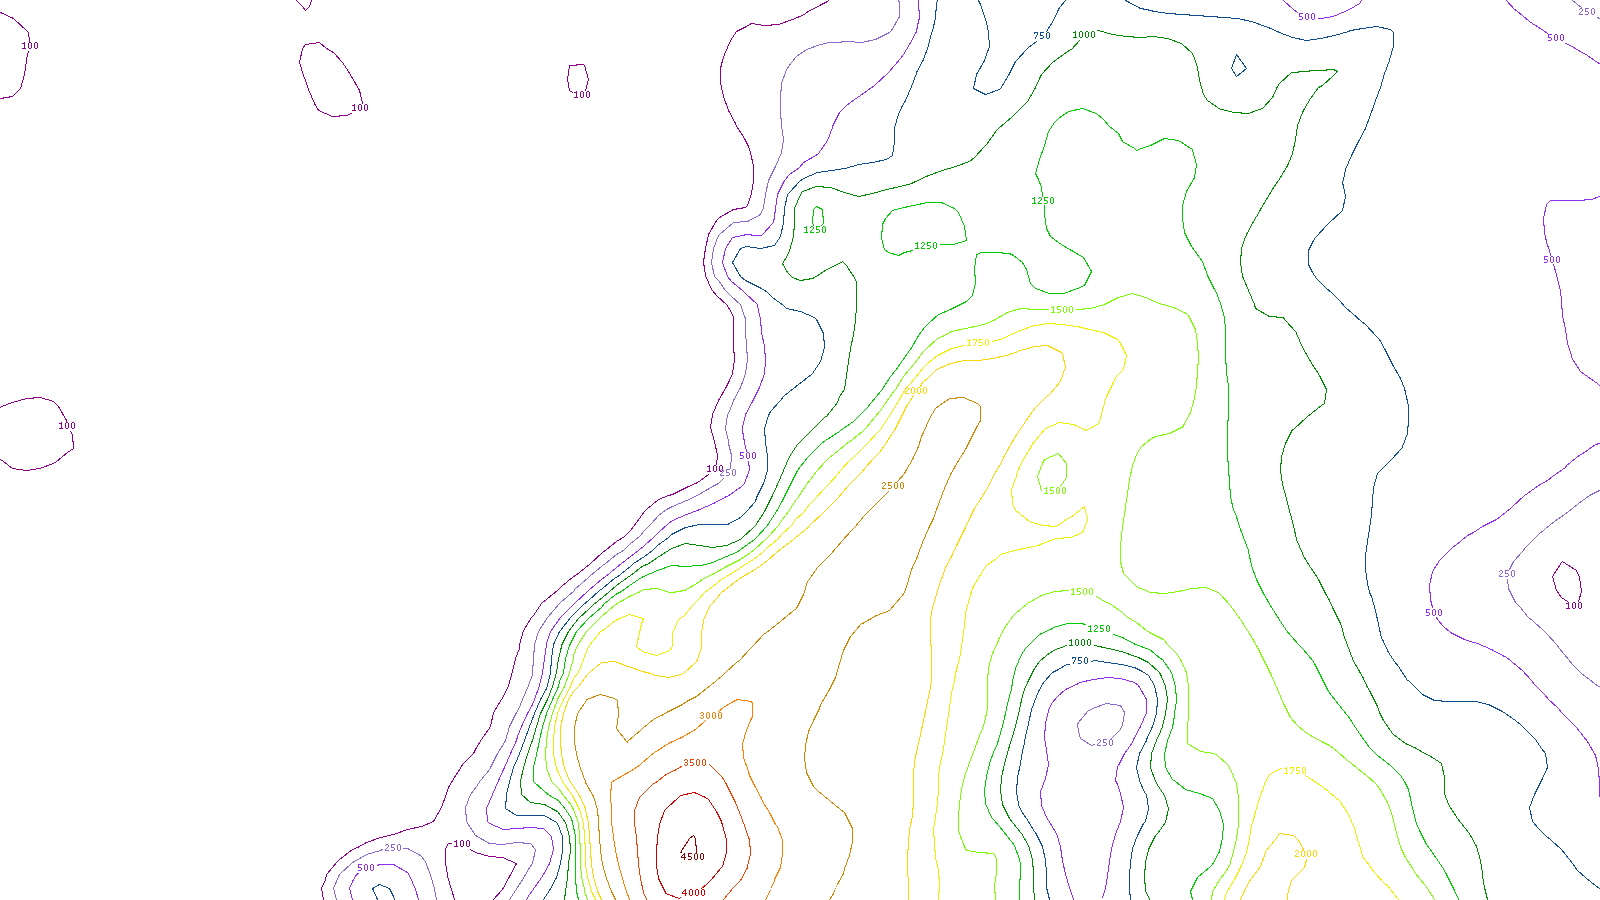This screenshot has height=900, width=1600.
Task: Select the 4000 contour elevation label
Action: click(x=694, y=893)
